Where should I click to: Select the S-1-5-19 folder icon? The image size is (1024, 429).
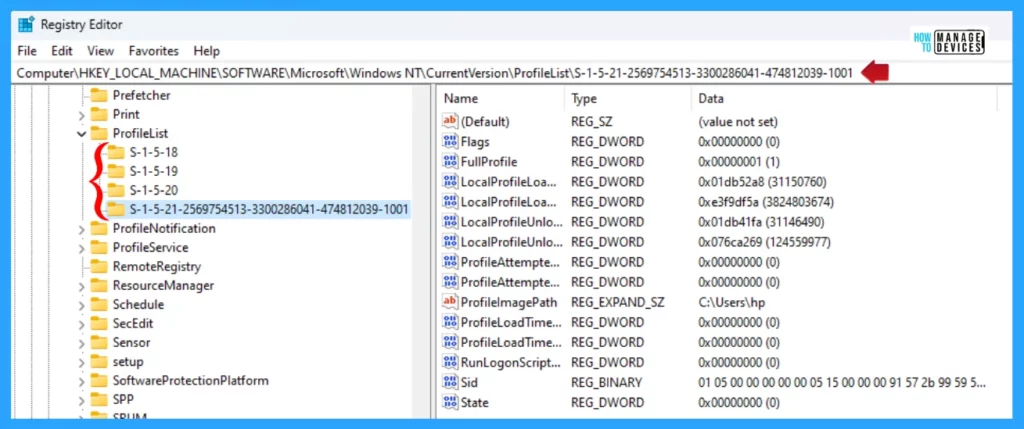[x=116, y=171]
